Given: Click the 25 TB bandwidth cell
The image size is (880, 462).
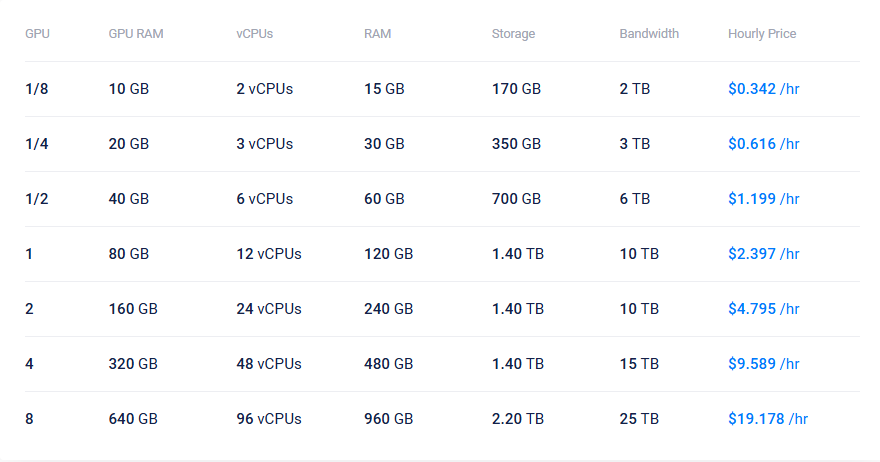Looking at the screenshot, I should click(x=639, y=419).
